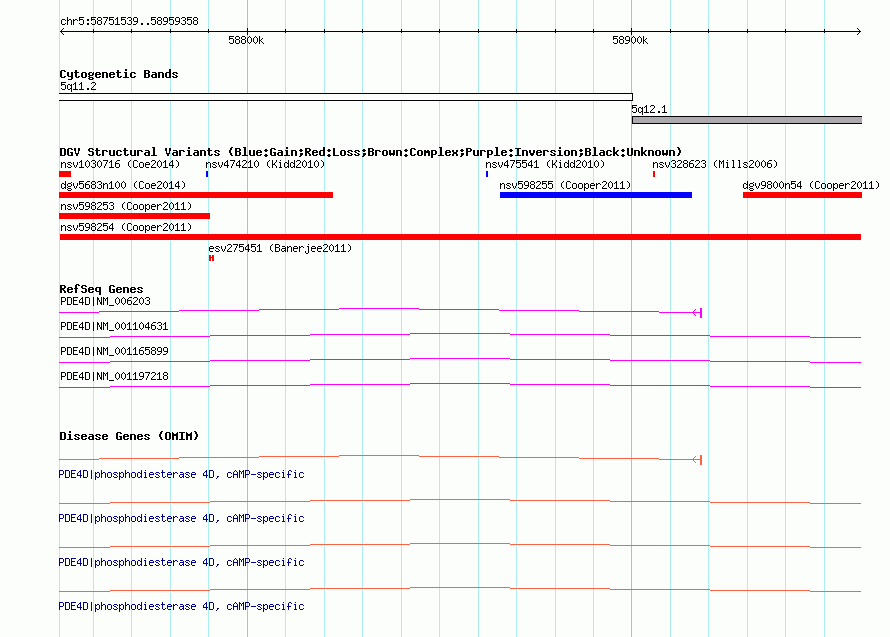The height and width of the screenshot is (637, 890).
Task: Click the small red nsv328623 loss marker
Action: point(654,174)
